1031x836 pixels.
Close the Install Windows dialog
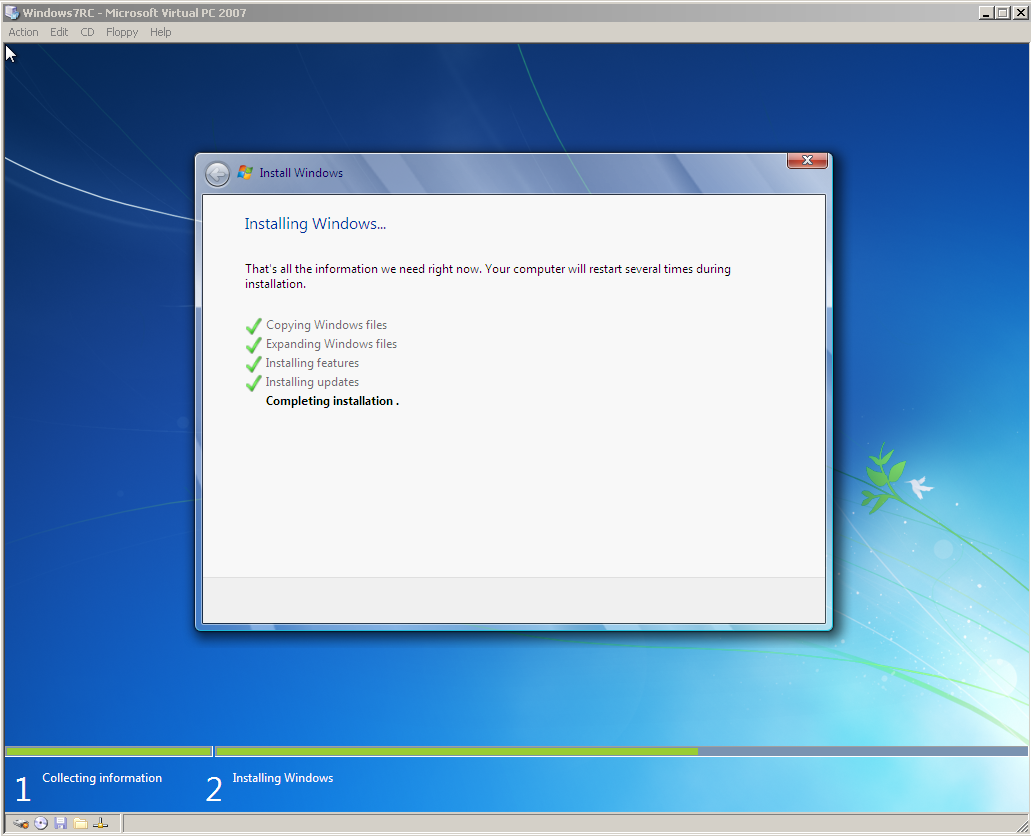(x=807, y=160)
